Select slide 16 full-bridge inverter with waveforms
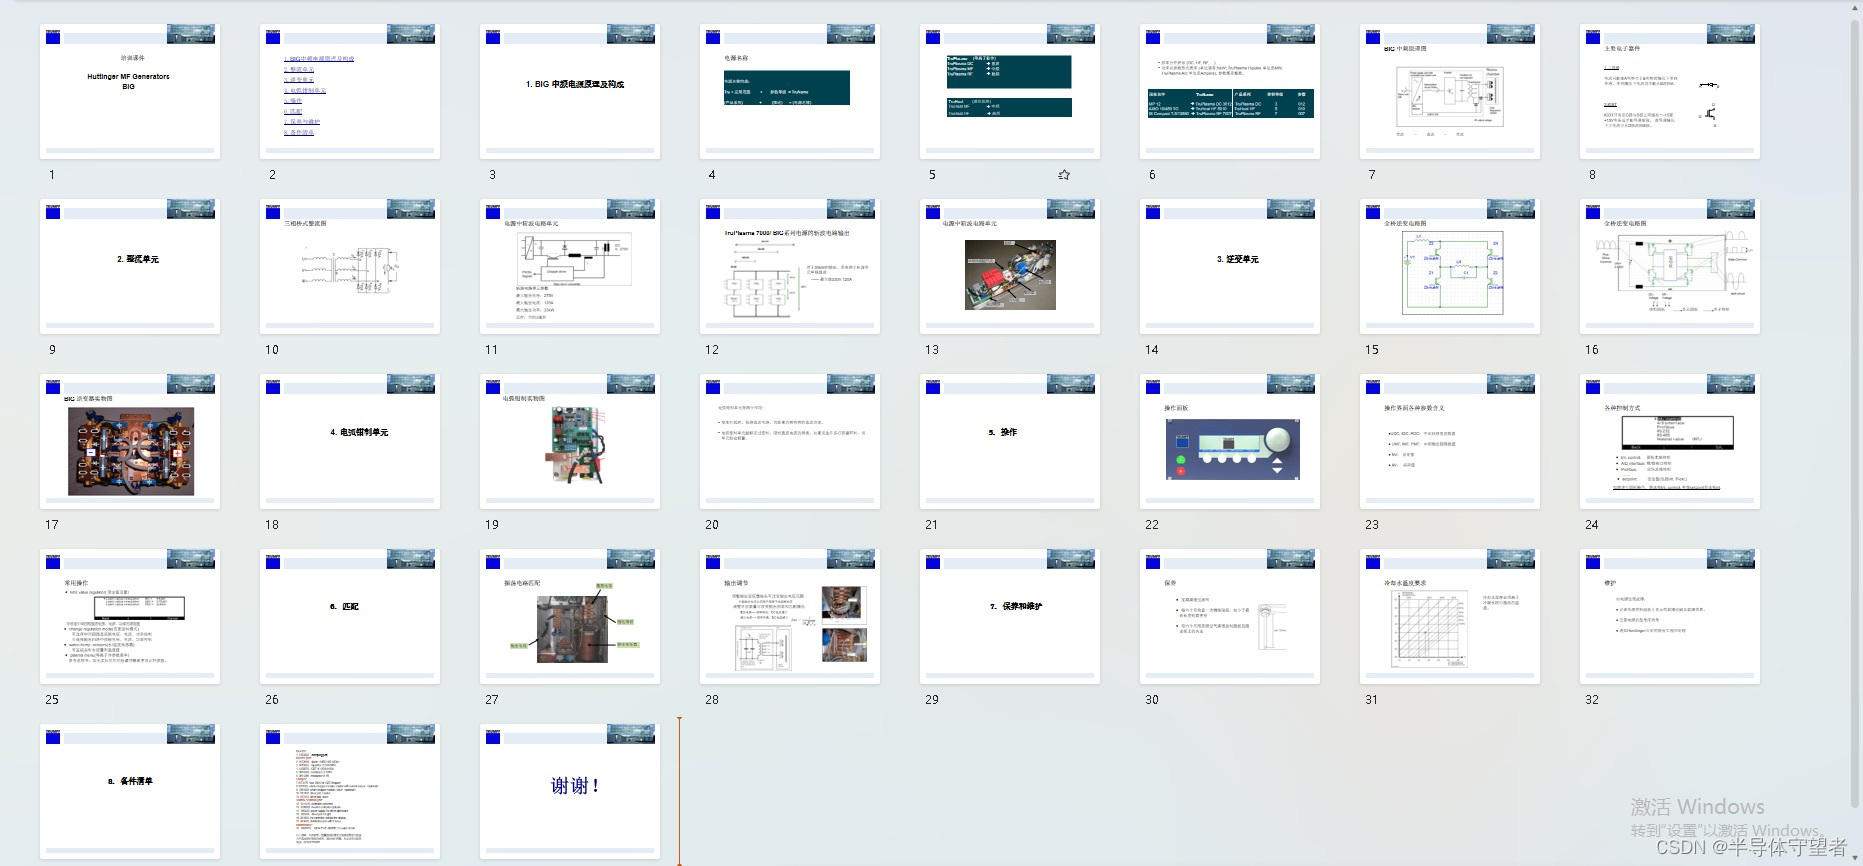Viewport: 1863px width, 866px height. 1670,266
